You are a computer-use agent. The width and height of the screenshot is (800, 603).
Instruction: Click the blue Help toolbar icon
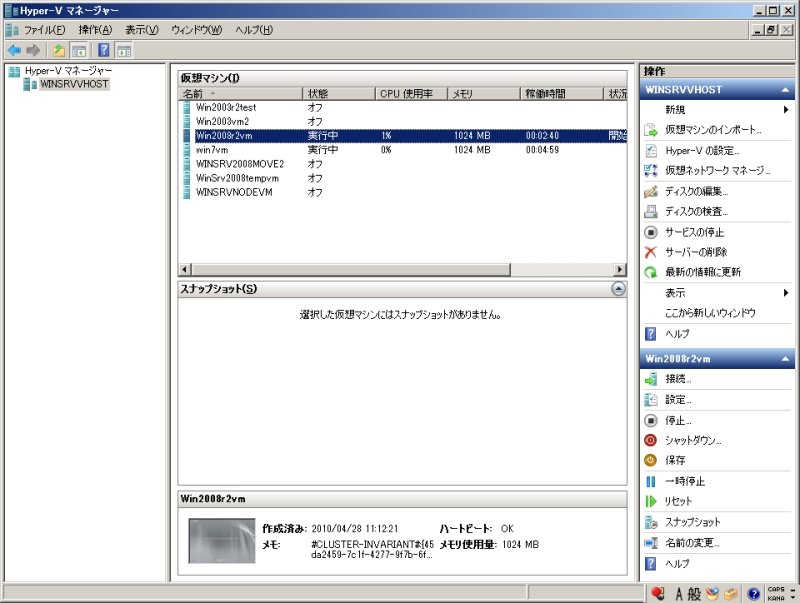click(x=104, y=50)
